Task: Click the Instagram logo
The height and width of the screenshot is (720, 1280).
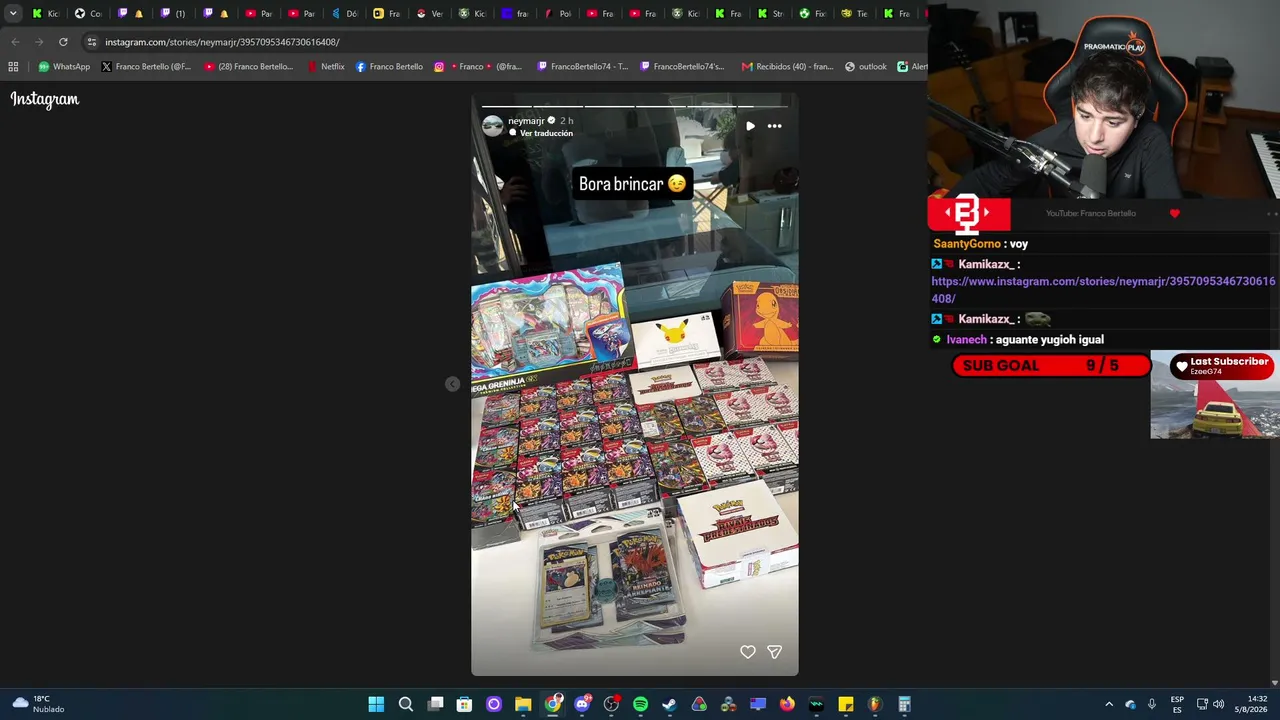Action: pyautogui.click(x=45, y=99)
